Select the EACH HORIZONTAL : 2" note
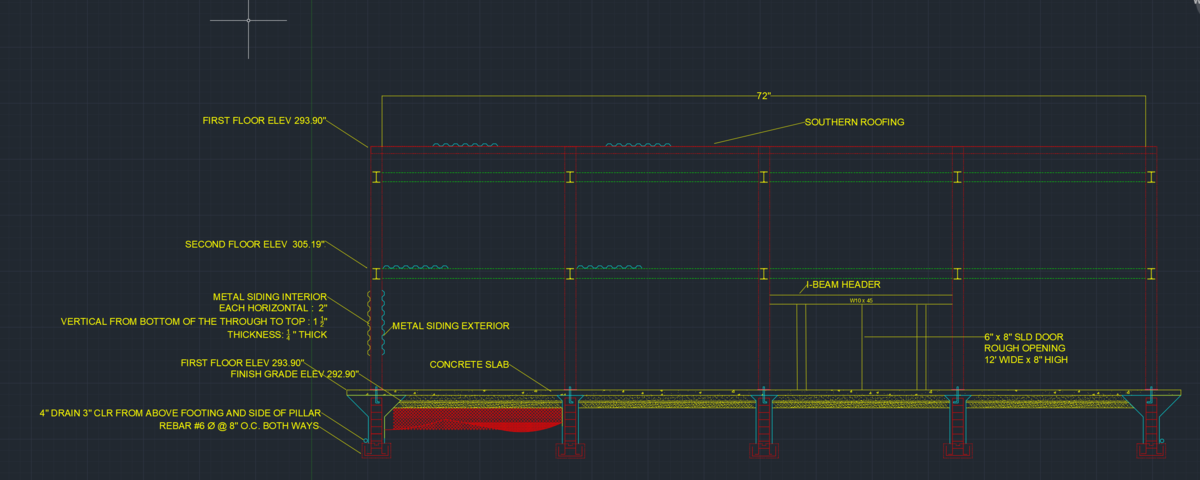The width and height of the screenshot is (1200, 480). click(273, 309)
